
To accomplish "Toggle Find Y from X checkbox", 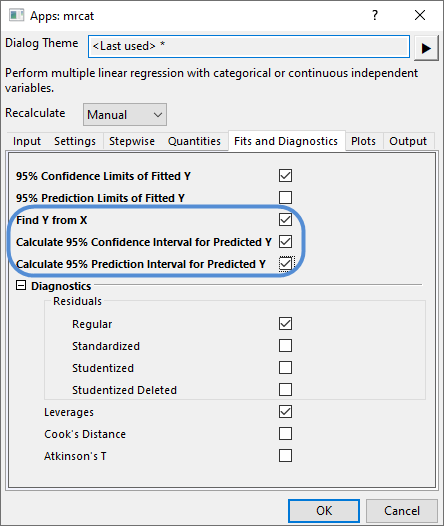I will coord(285,220).
